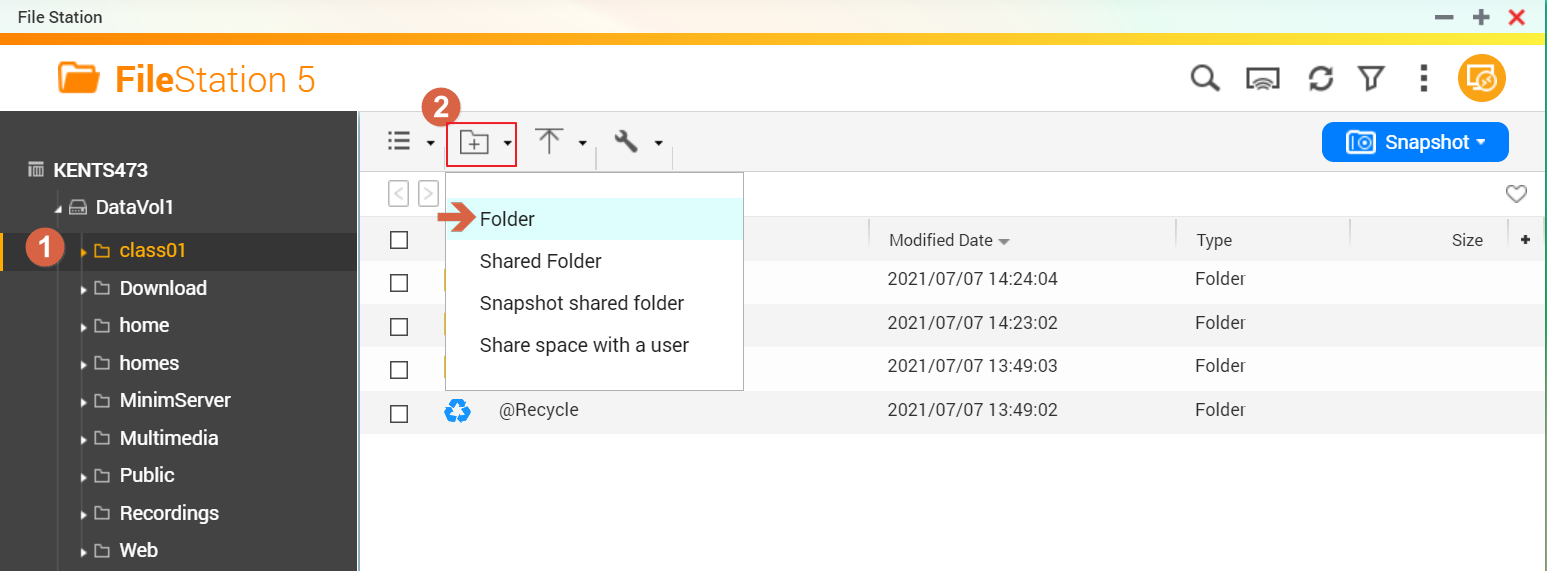Select Shared Folder menu entry
The height and width of the screenshot is (571, 1547).
(540, 261)
